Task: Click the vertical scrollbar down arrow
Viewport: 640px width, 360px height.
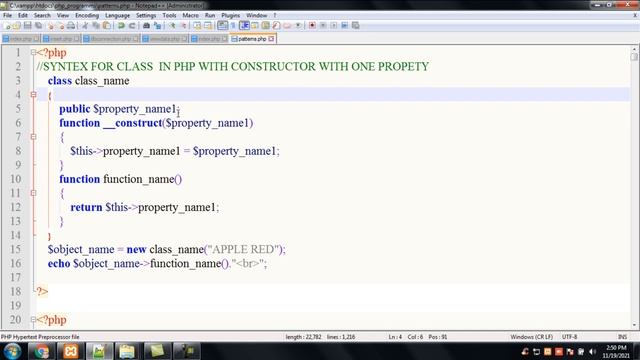Action: click(x=634, y=325)
